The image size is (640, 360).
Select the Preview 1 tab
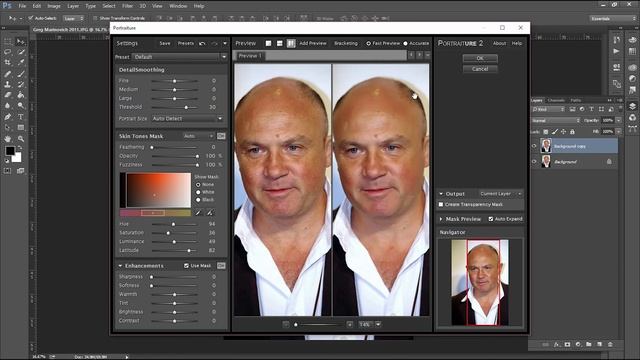click(249, 56)
